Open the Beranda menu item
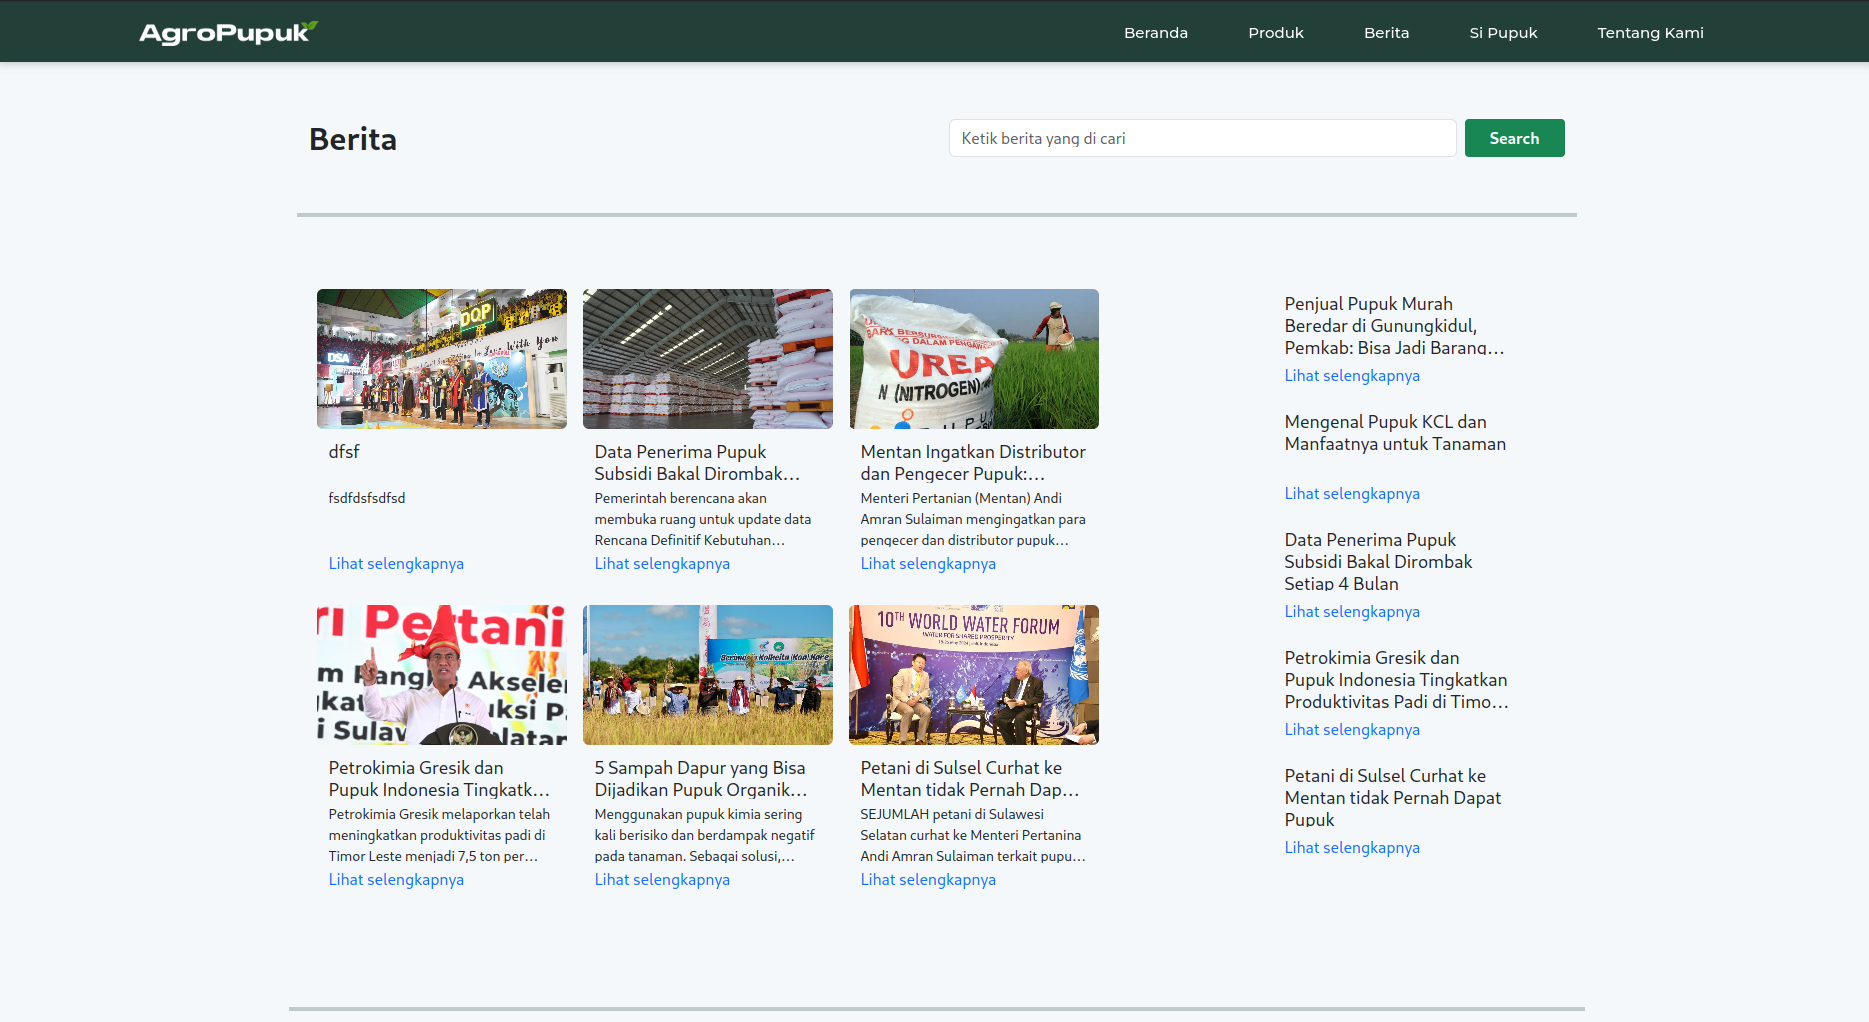Viewport: 1869px width, 1022px height. coord(1155,33)
